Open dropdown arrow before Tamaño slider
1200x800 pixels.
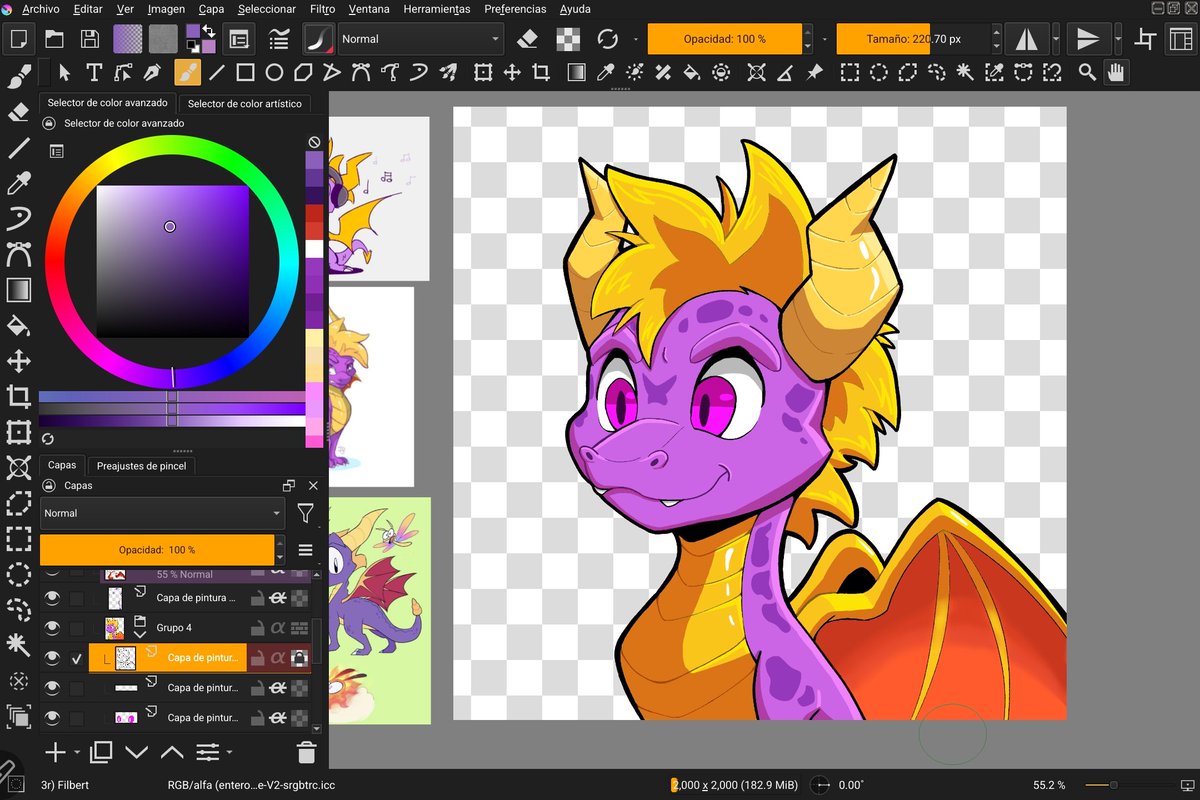click(824, 39)
